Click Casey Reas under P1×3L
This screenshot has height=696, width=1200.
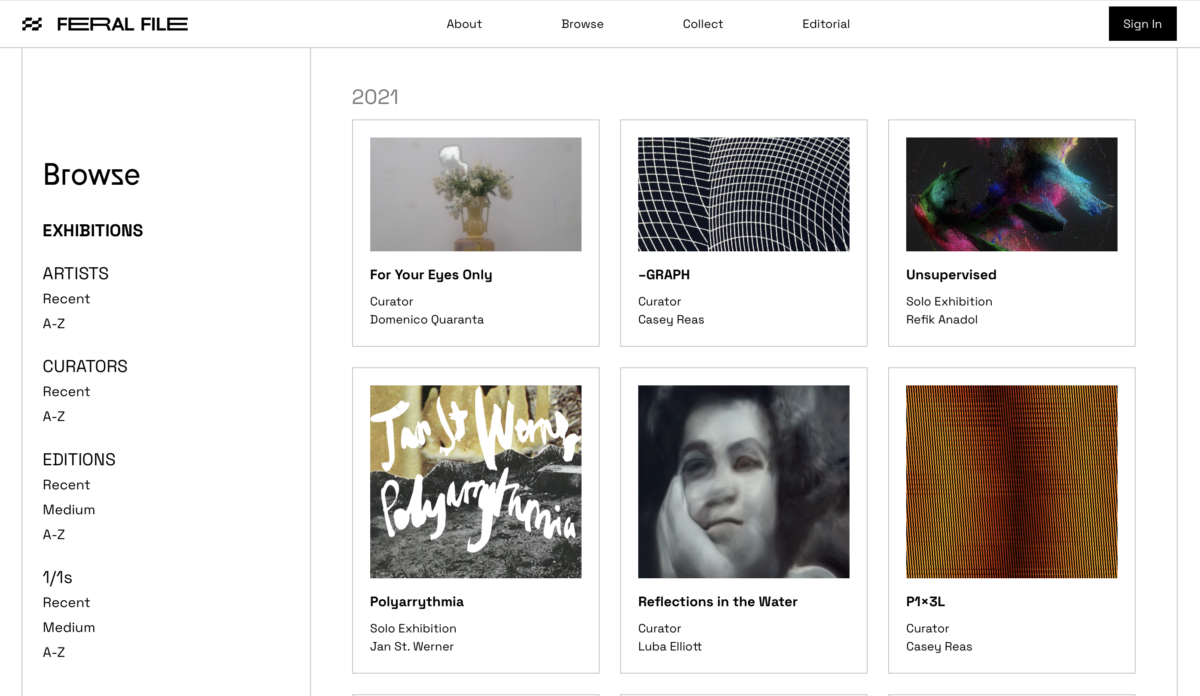[939, 647]
